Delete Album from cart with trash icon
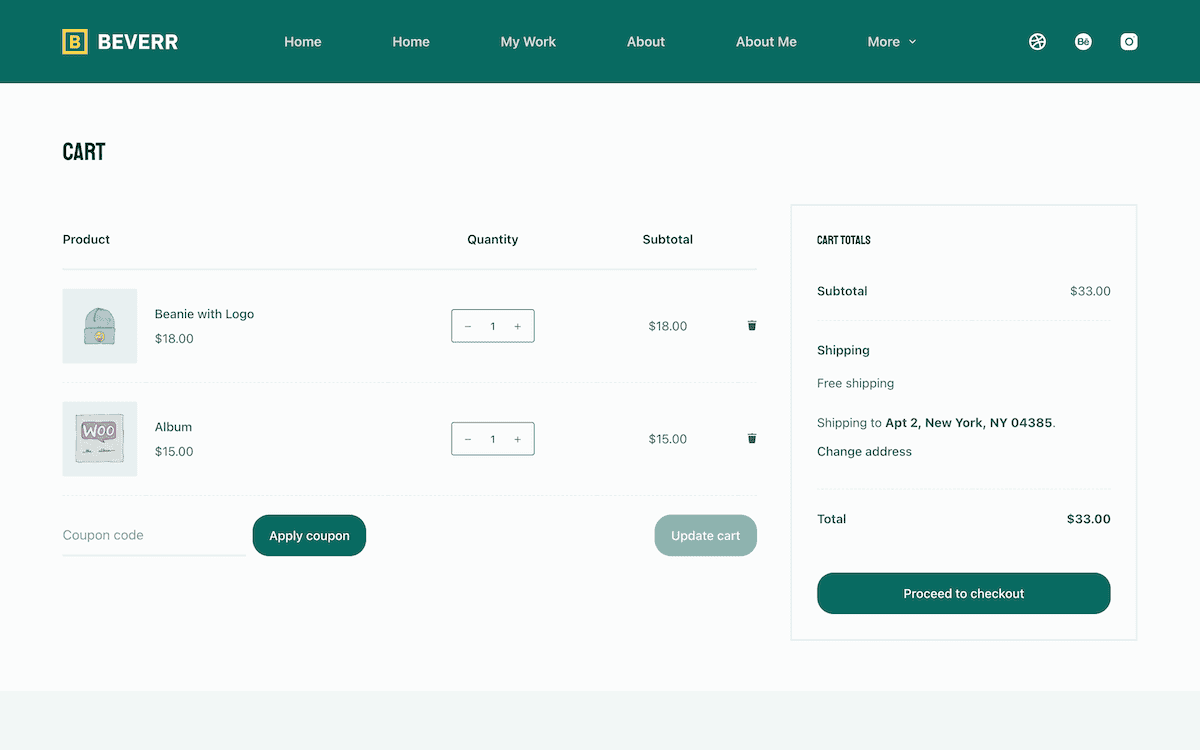Image resolution: width=1200 pixels, height=750 pixels. click(x=752, y=438)
